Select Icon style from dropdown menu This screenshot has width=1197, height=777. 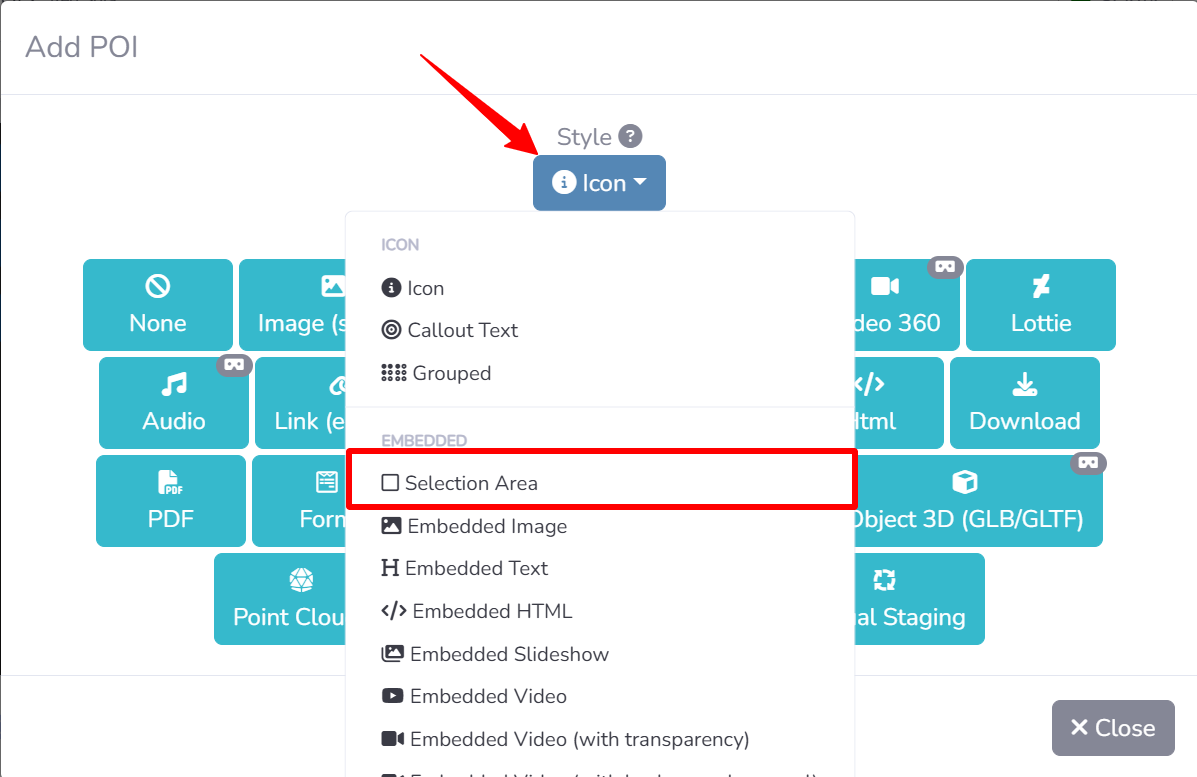425,288
